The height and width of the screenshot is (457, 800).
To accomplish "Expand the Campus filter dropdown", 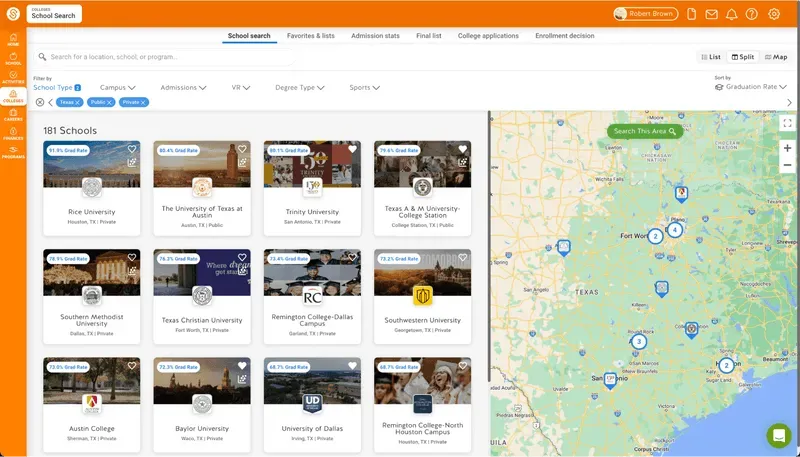I will [117, 88].
